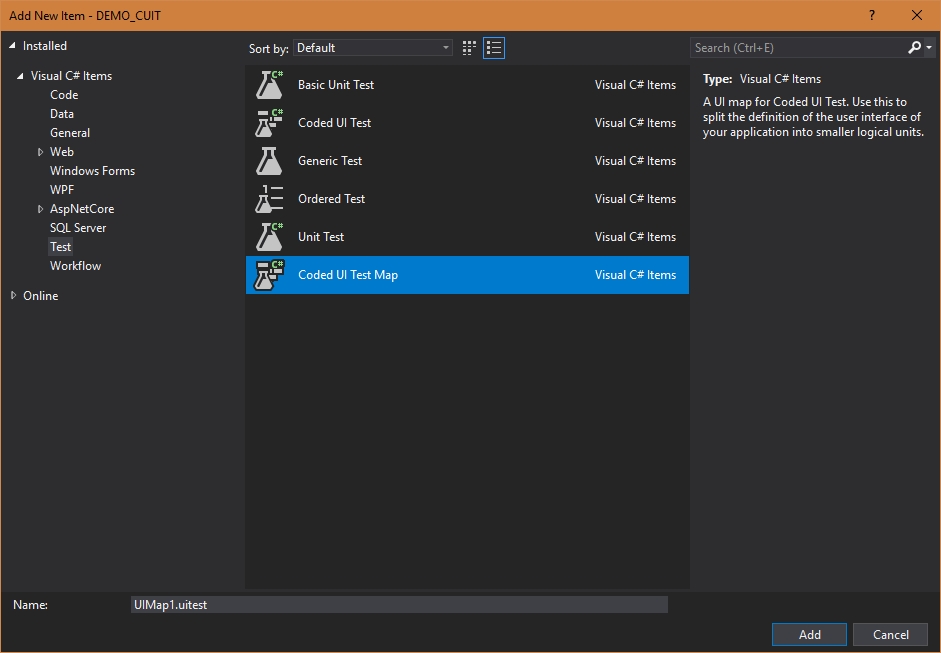Image resolution: width=941 pixels, height=653 pixels.
Task: Switch to small icons view
Action: tap(470, 47)
